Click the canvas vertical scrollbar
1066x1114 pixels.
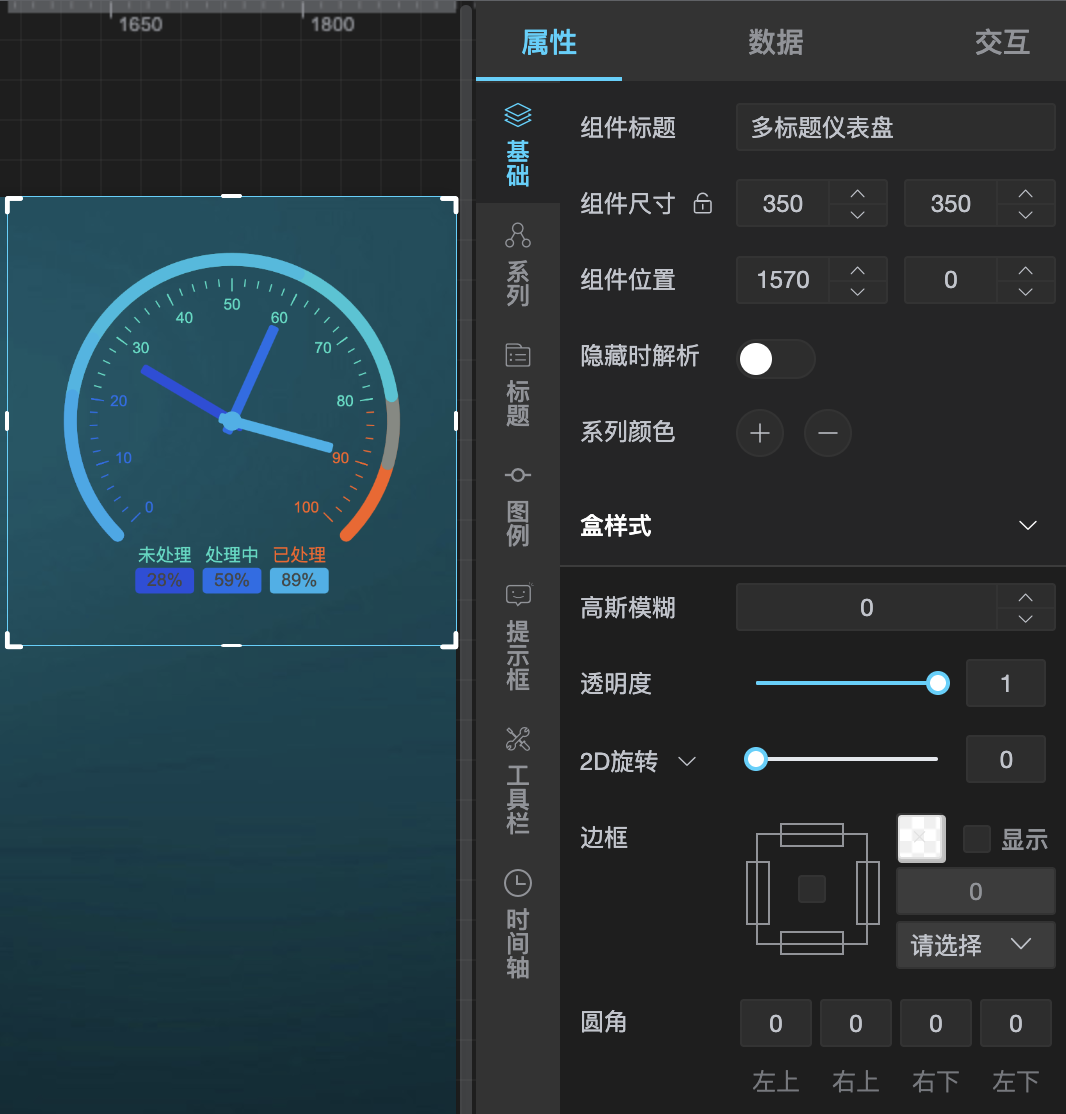(465, 560)
